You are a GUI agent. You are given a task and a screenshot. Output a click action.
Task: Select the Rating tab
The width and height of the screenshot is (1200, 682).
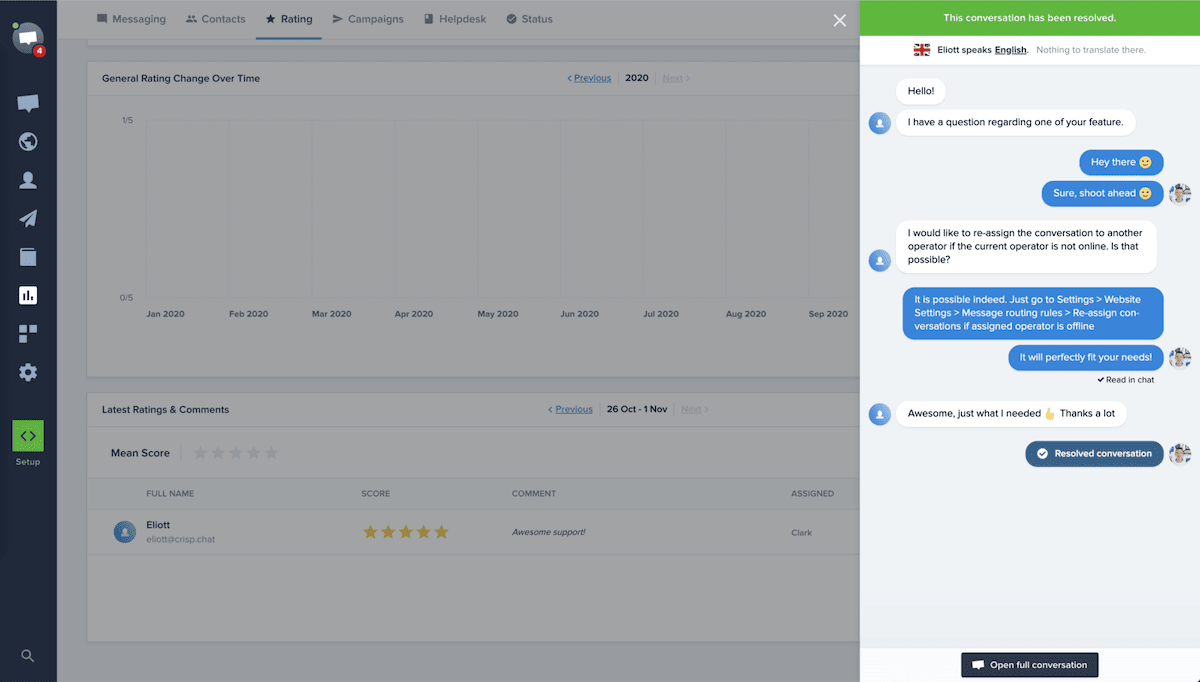pyautogui.click(x=288, y=19)
